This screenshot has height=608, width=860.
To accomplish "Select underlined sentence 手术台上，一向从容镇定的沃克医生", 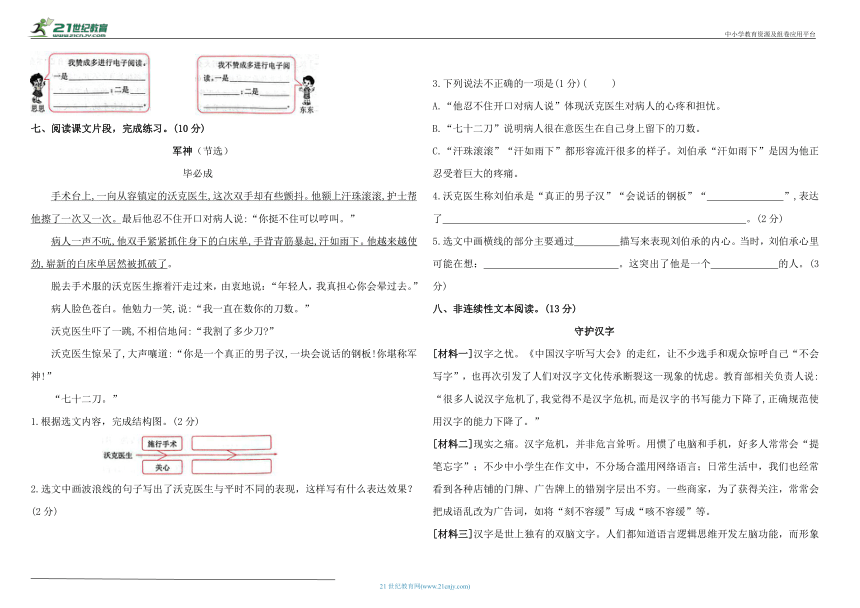I will pos(224,207).
